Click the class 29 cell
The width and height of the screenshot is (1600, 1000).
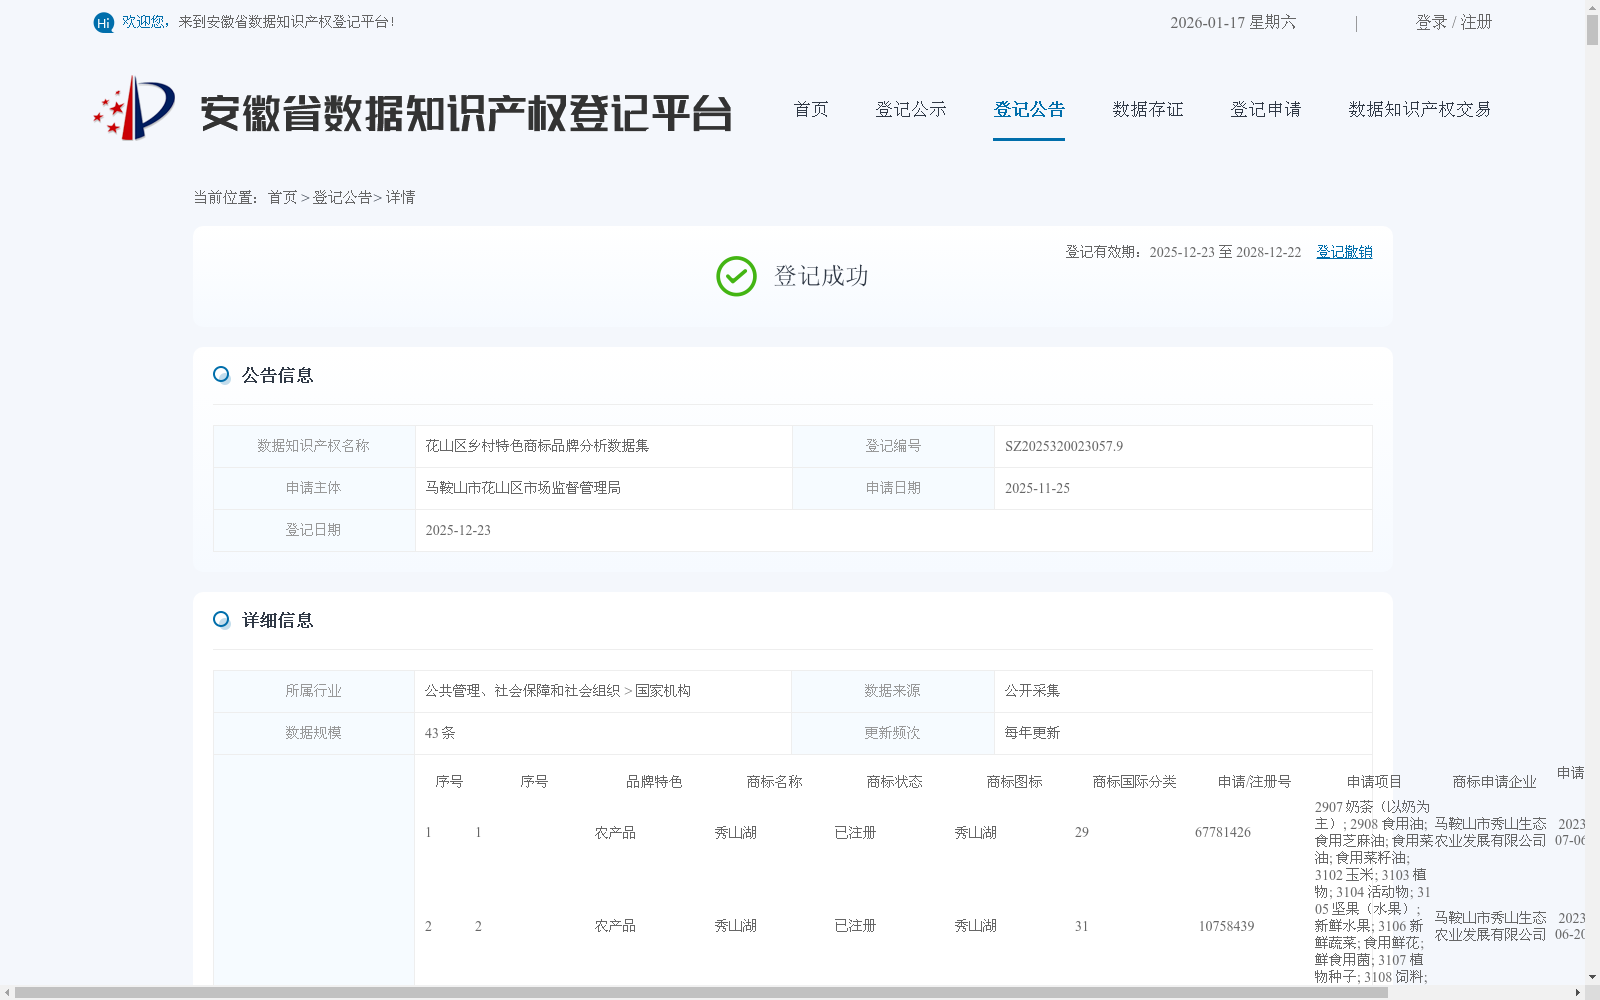click(1082, 832)
